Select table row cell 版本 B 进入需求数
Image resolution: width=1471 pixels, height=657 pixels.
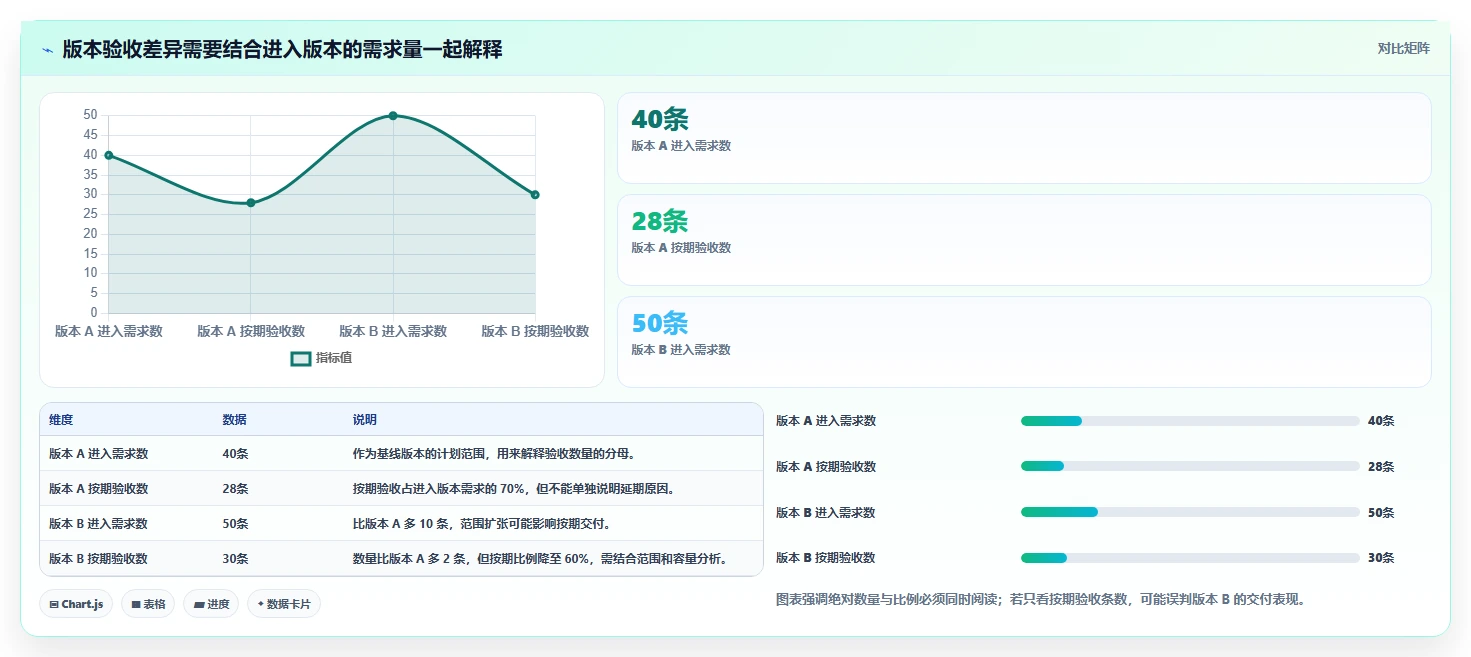(98, 524)
